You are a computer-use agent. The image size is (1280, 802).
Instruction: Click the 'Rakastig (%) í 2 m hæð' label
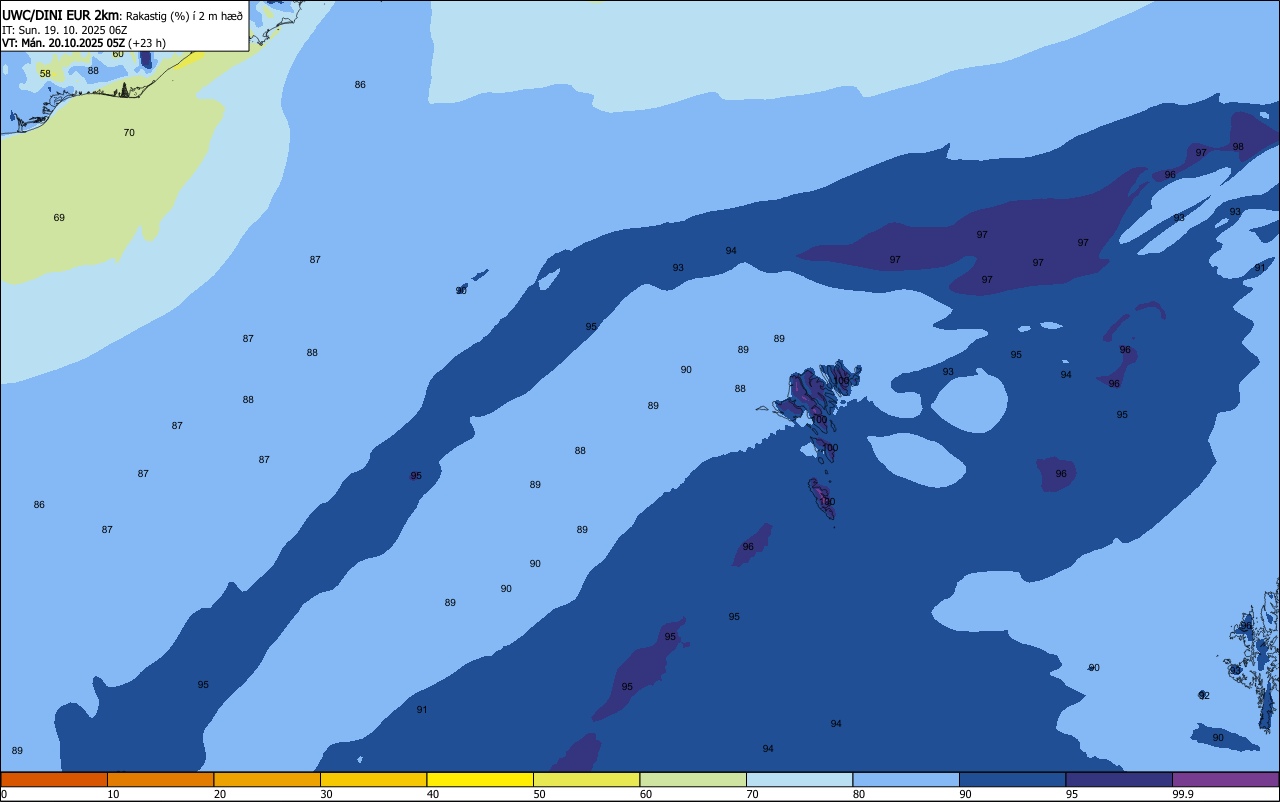[x=184, y=15]
